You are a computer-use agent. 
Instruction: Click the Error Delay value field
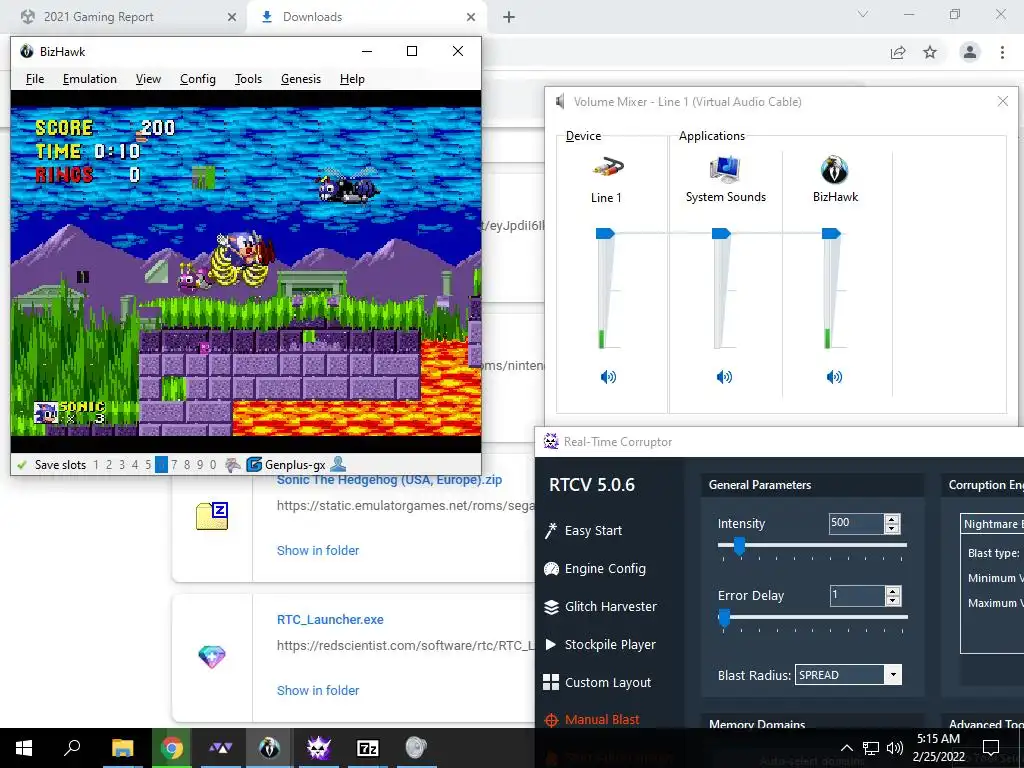(856, 595)
